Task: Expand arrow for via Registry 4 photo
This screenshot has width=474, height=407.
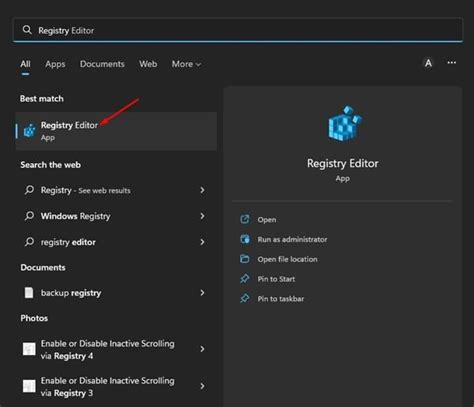Action: 202,349
